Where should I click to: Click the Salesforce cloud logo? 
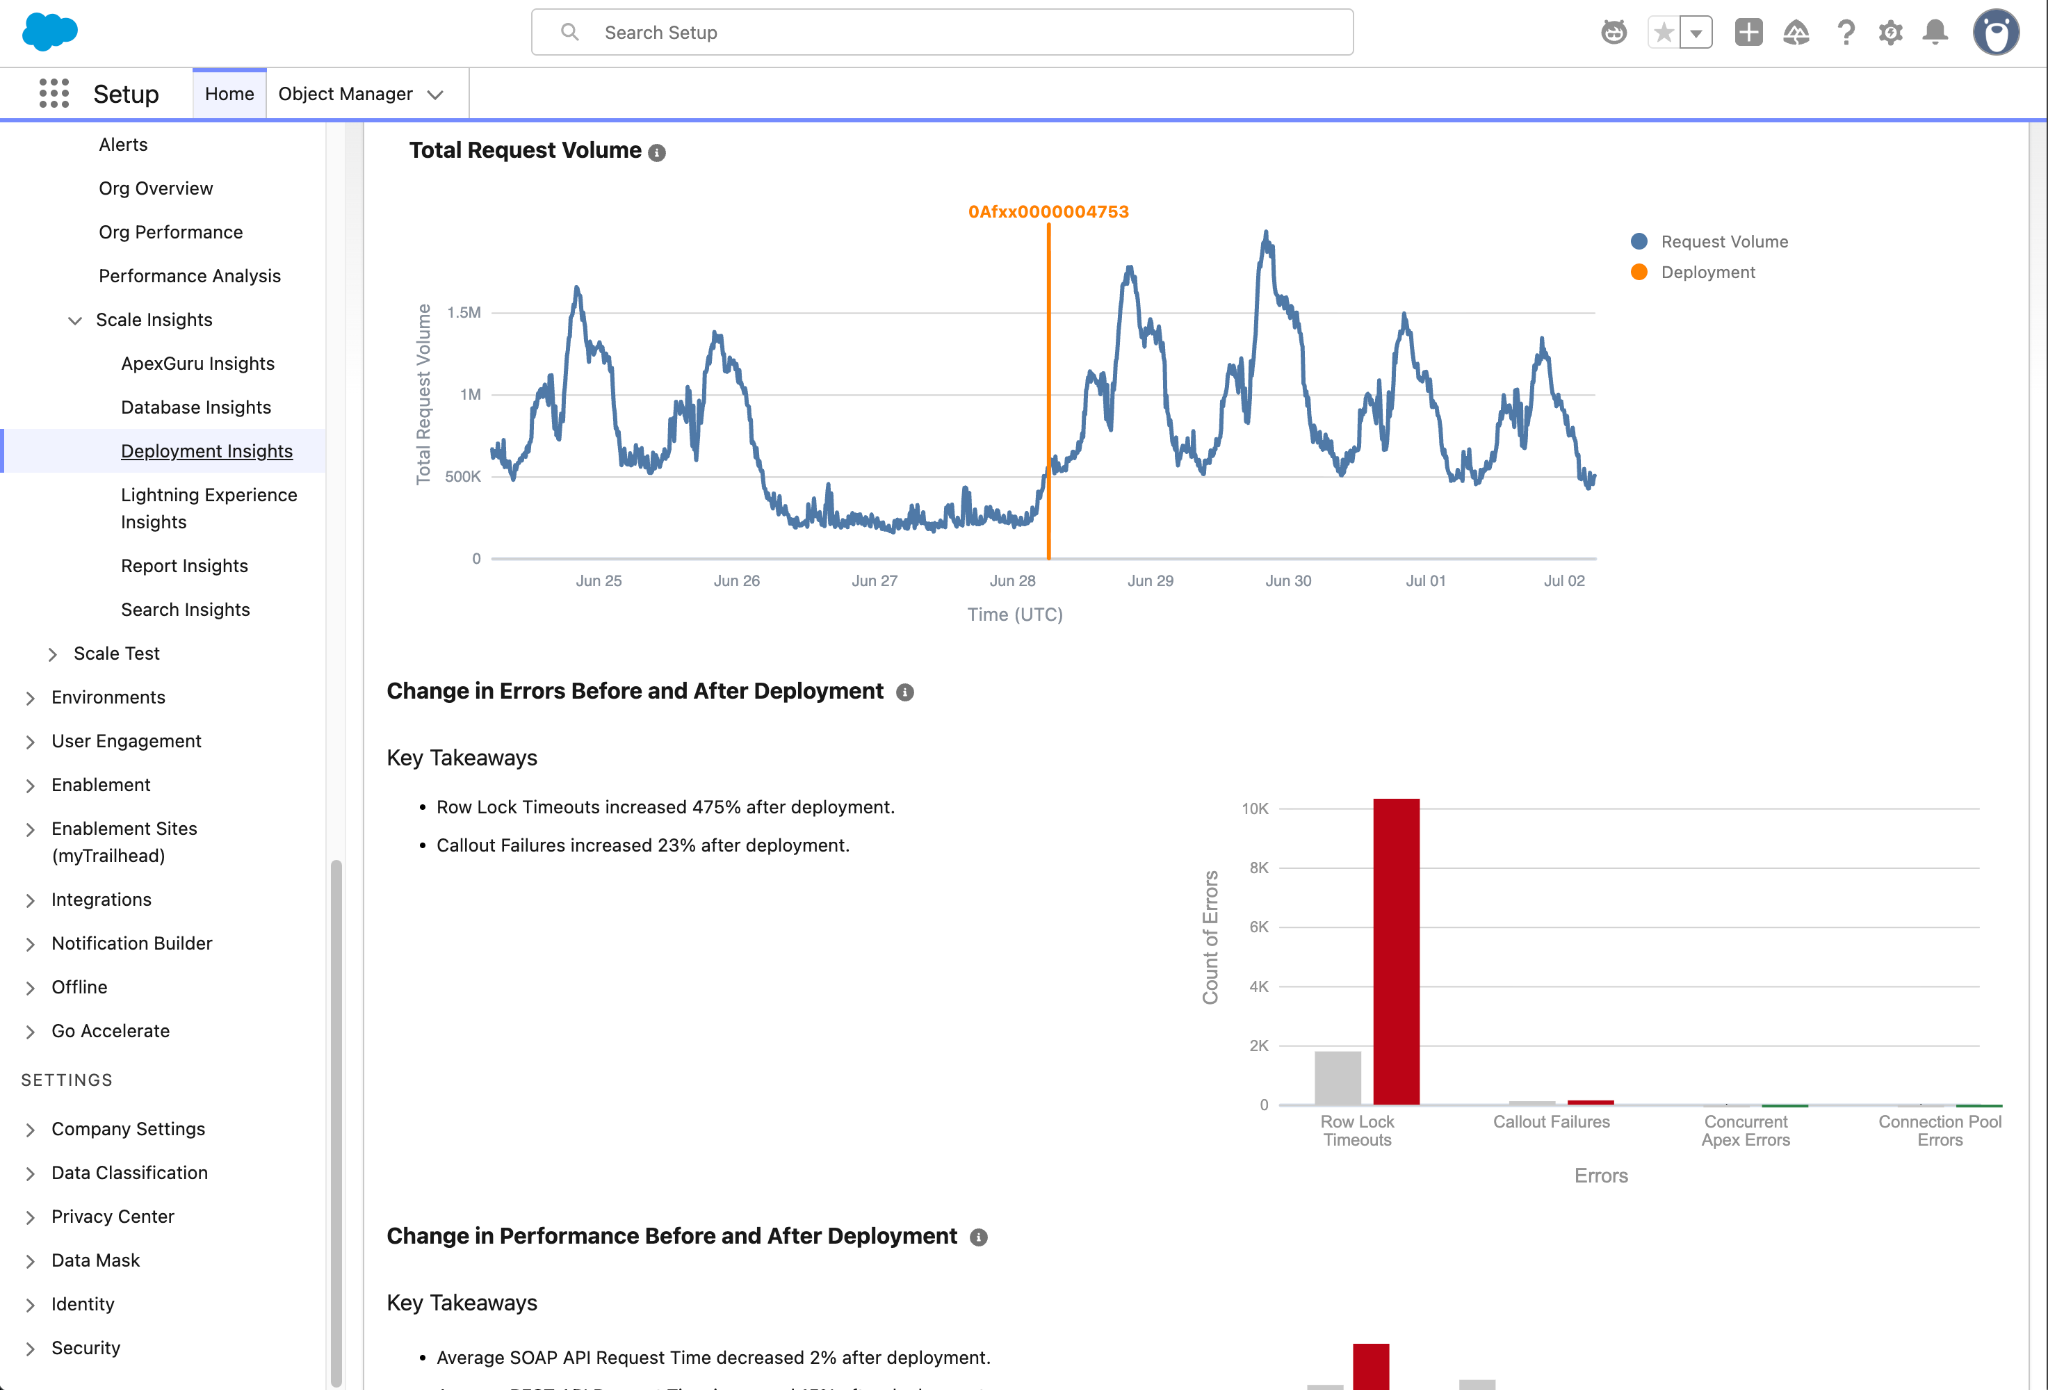(50, 32)
